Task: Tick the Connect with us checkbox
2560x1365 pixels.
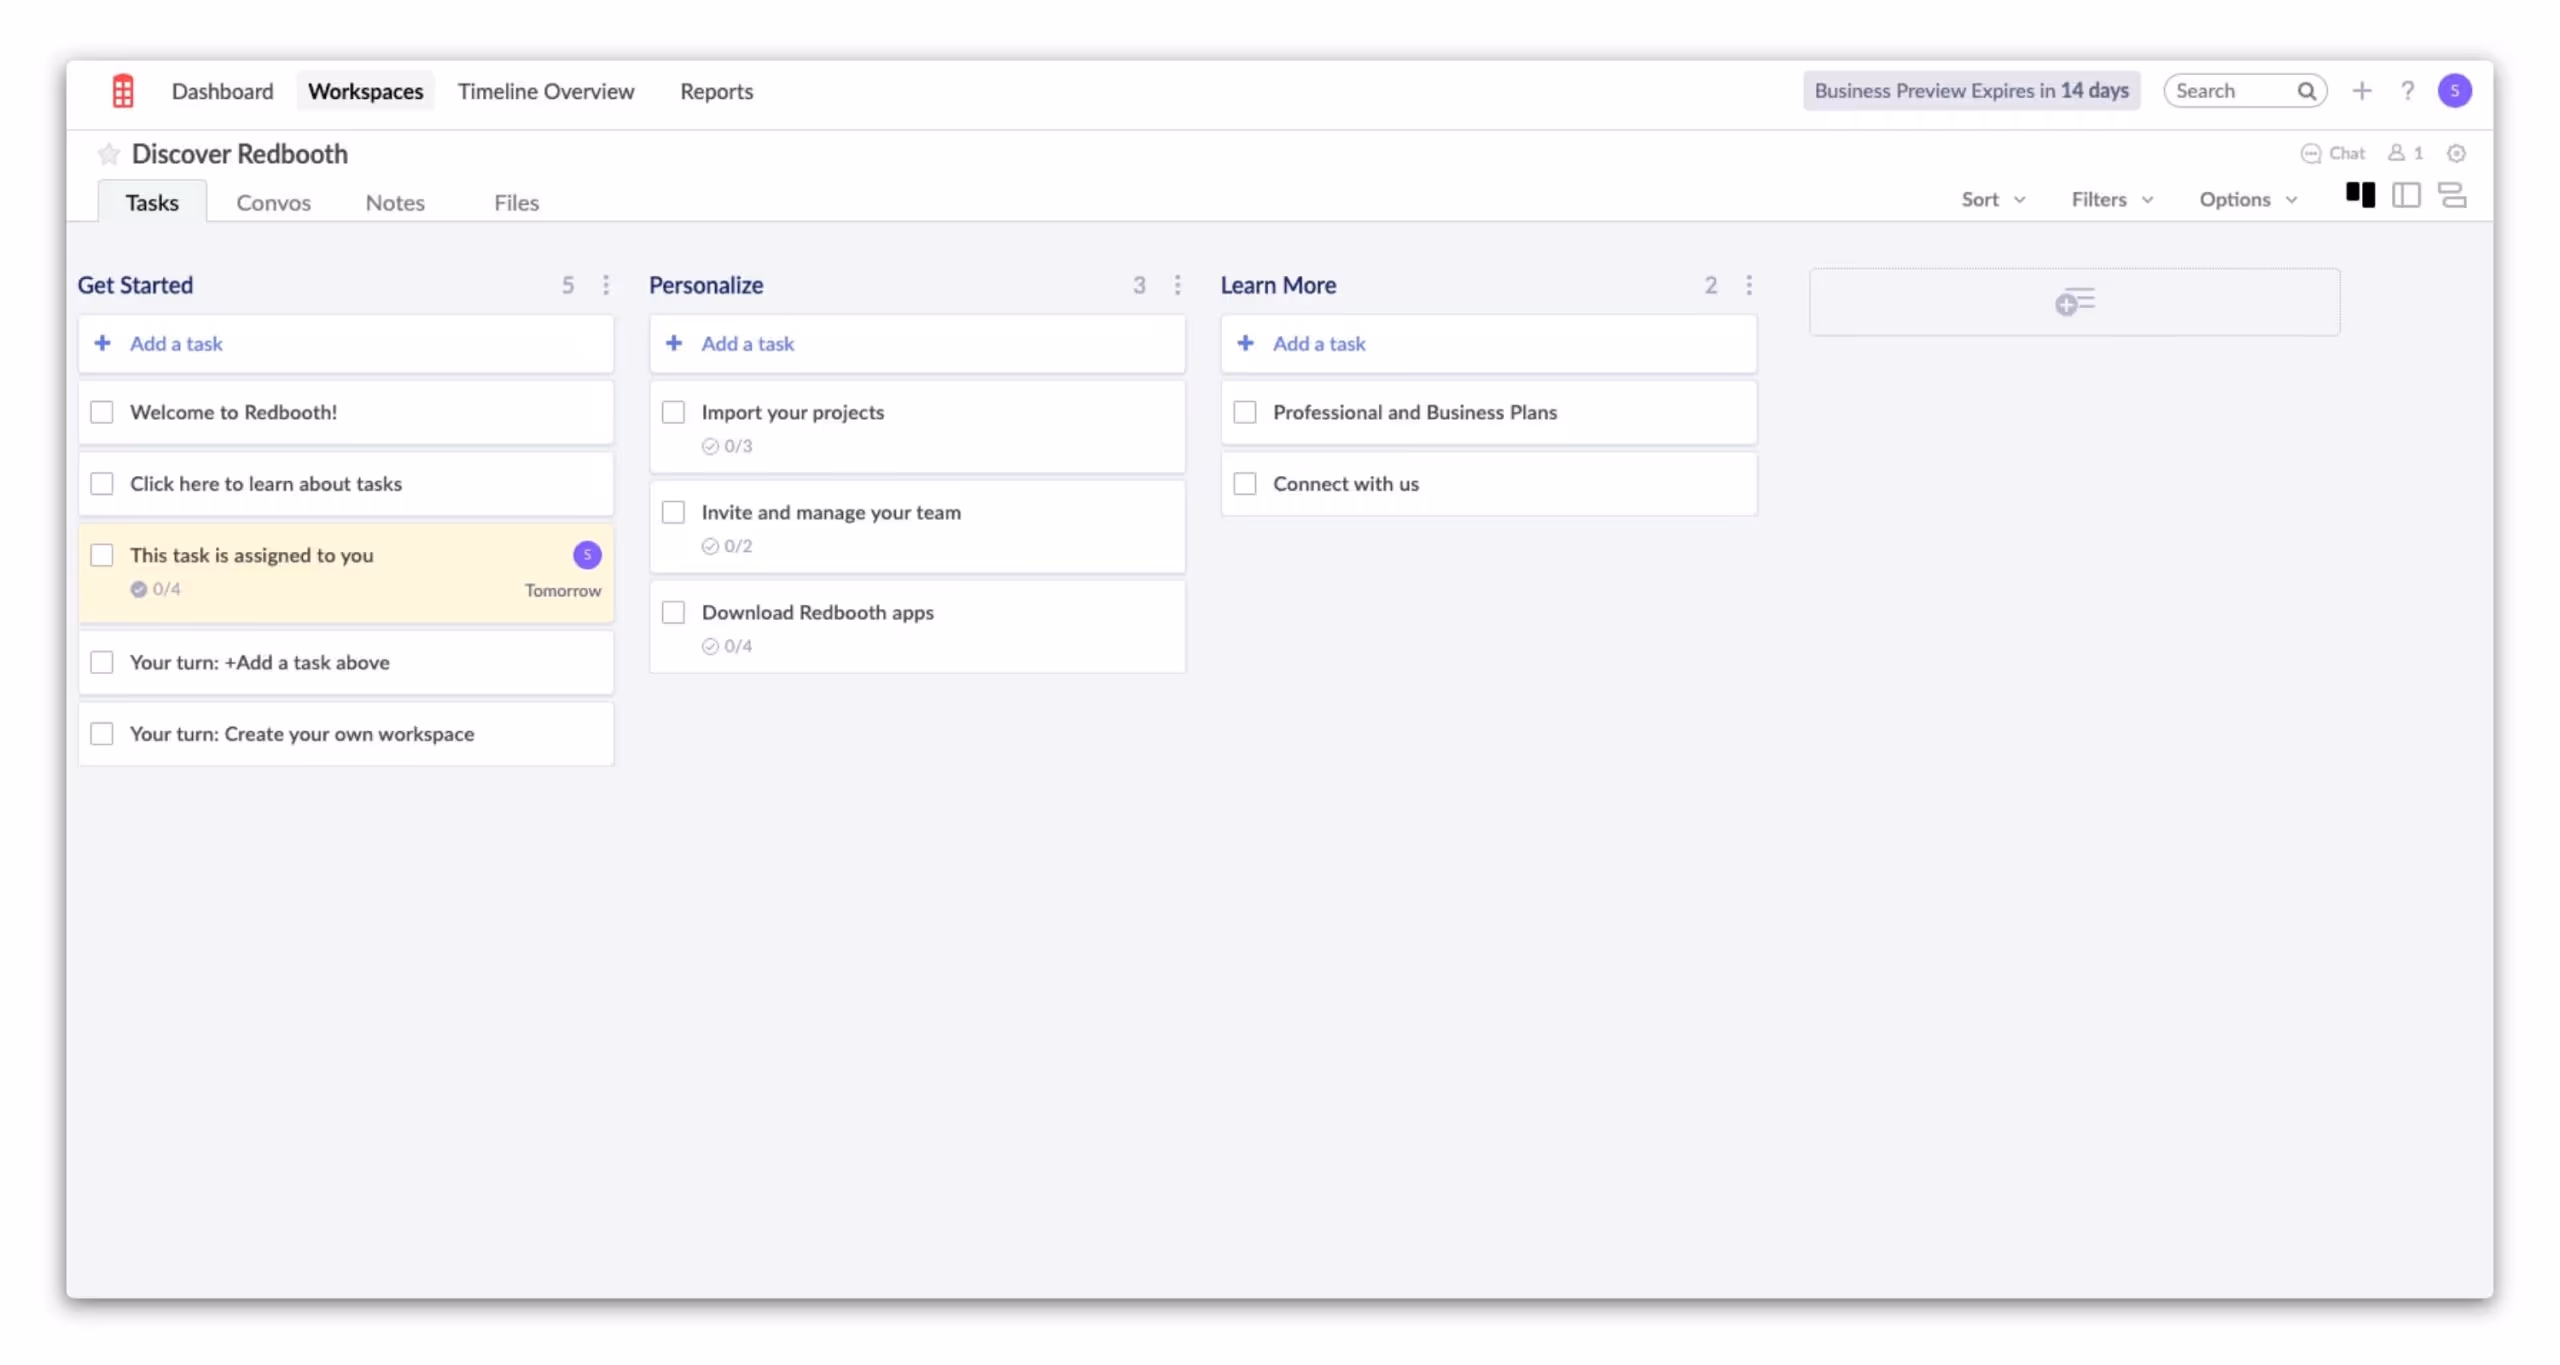Action: [1244, 484]
